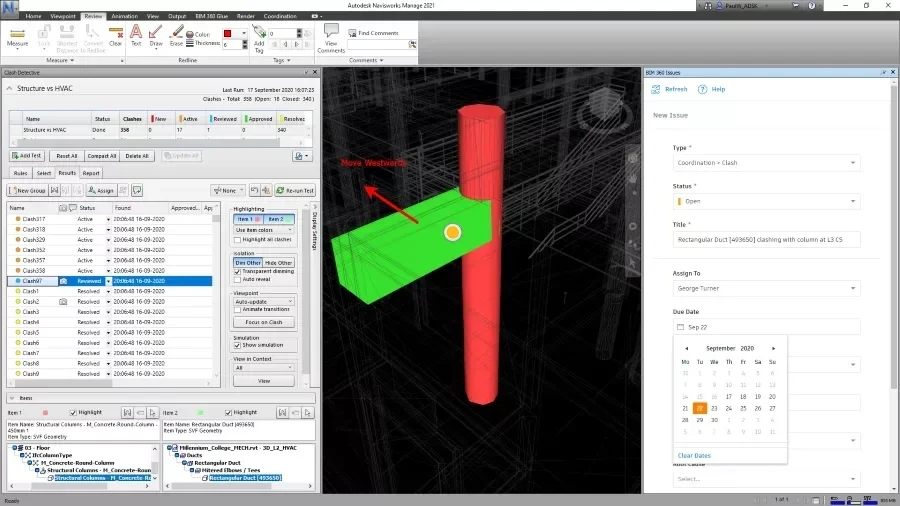Choose the redline Text tool
Image resolution: width=900 pixels, height=506 pixels.
(x=136, y=34)
